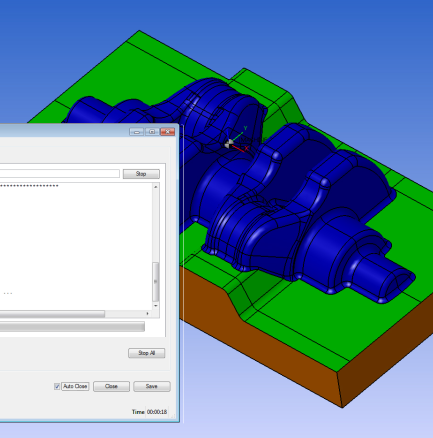Click the Auto Close label
The image size is (433, 438).
click(x=75, y=386)
